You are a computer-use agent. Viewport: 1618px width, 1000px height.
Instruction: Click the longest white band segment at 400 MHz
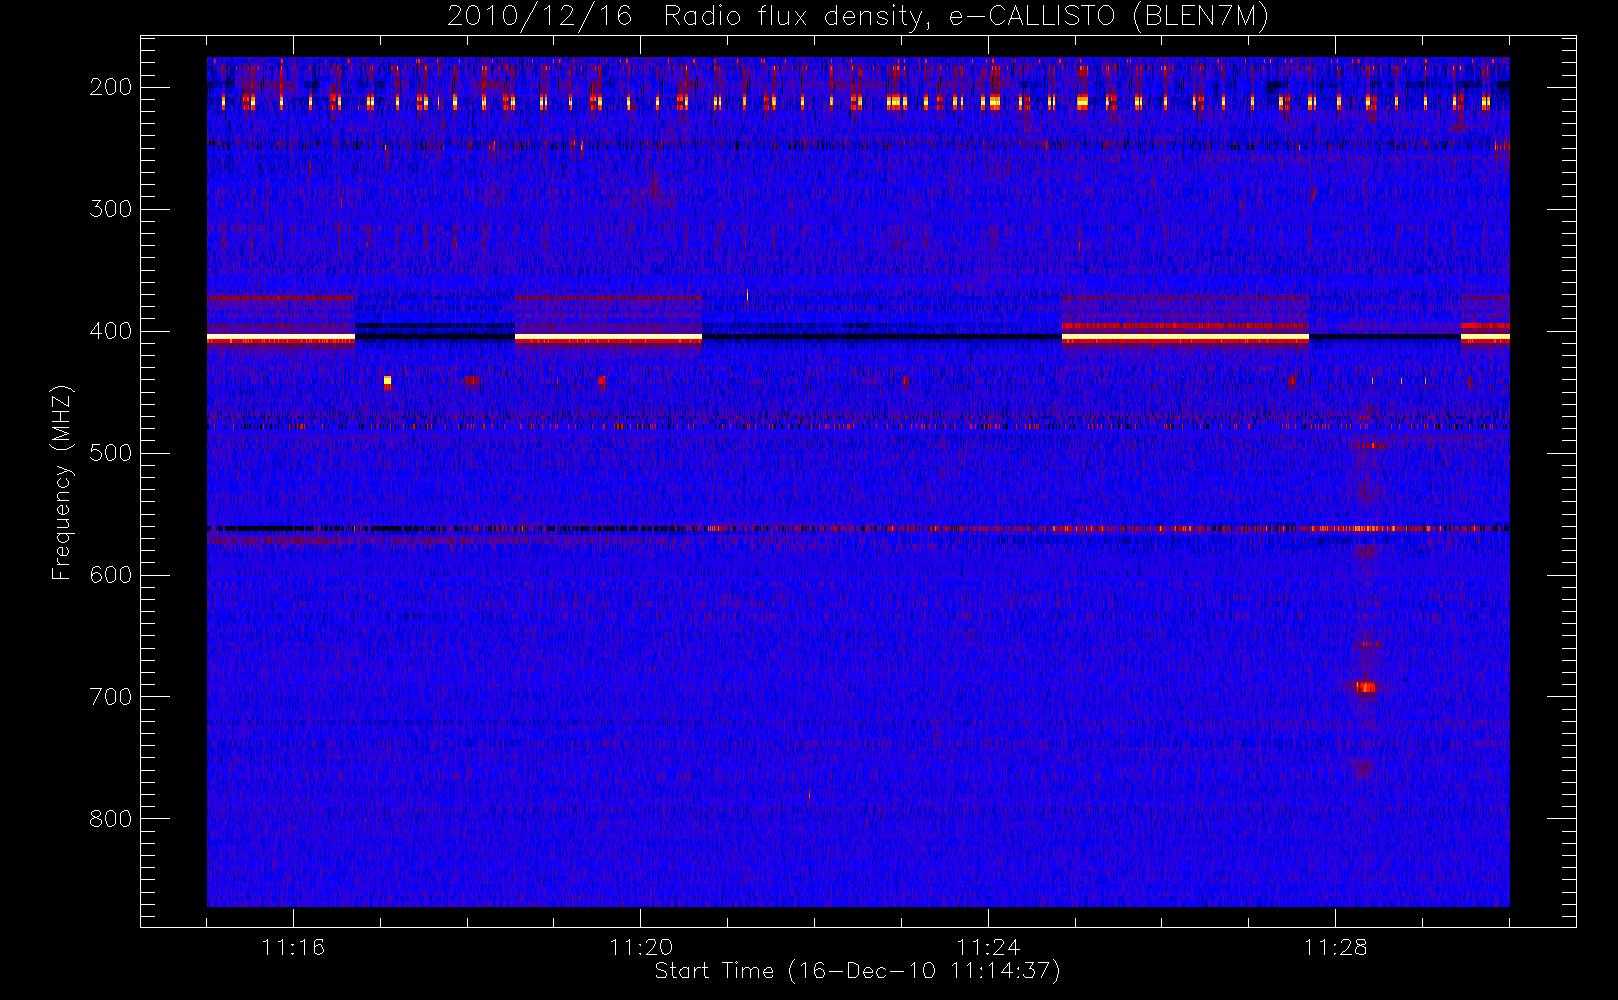1185,338
